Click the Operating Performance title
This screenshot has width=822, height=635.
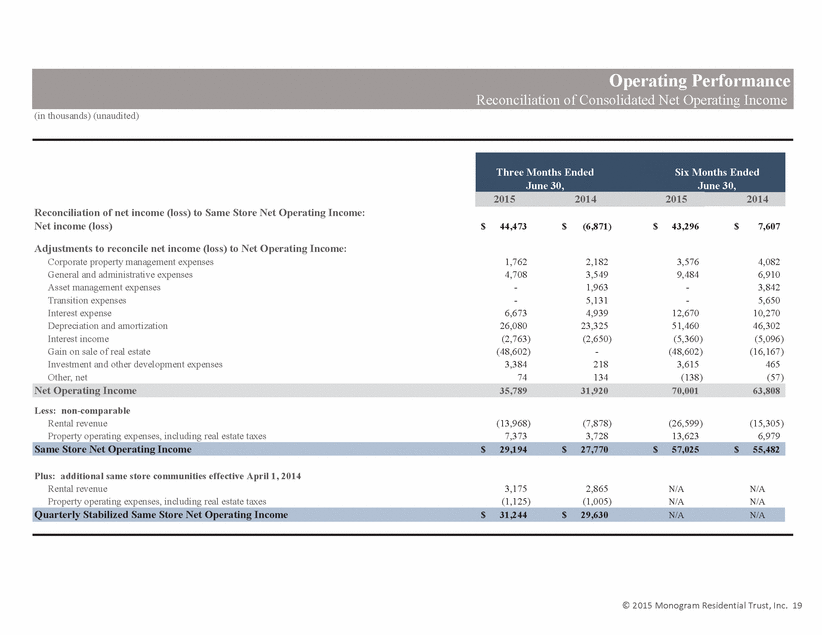coord(699,81)
